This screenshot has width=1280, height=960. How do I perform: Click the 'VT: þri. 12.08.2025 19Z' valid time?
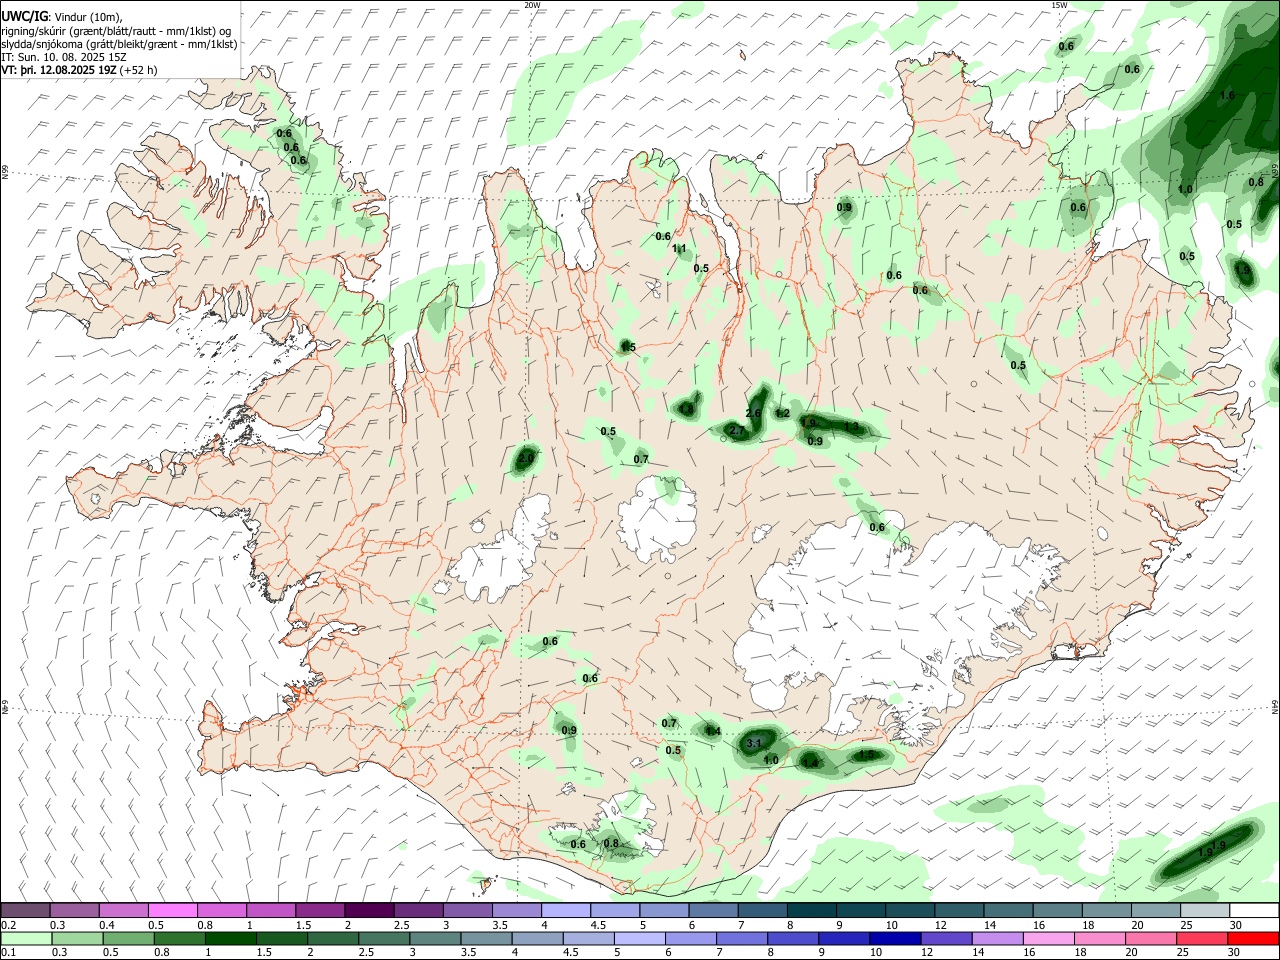[59, 70]
